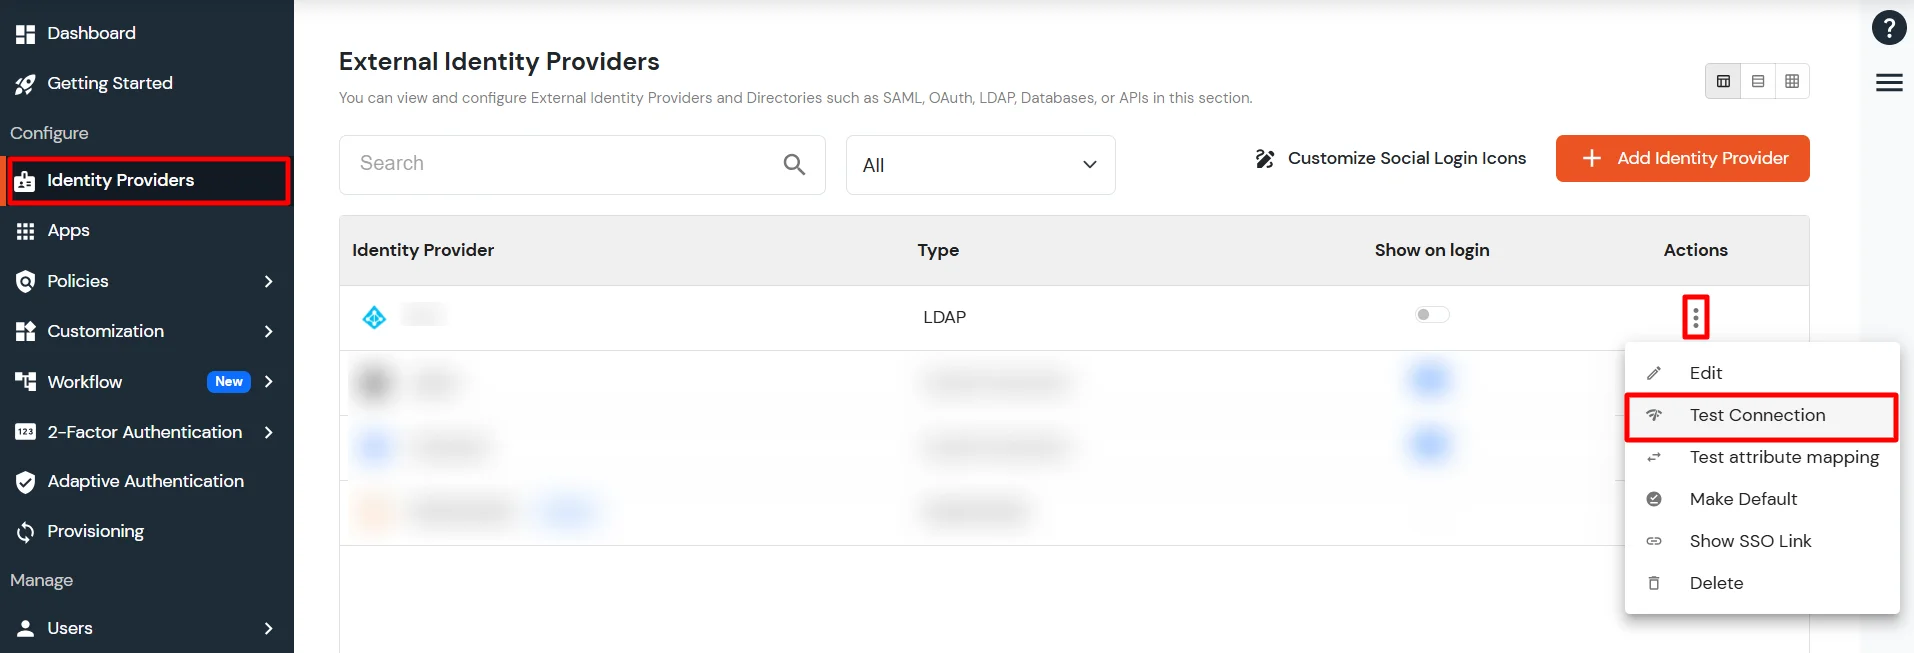Expand the 2-Factor Authentication submenu
The image size is (1914, 653).
coord(144,432)
